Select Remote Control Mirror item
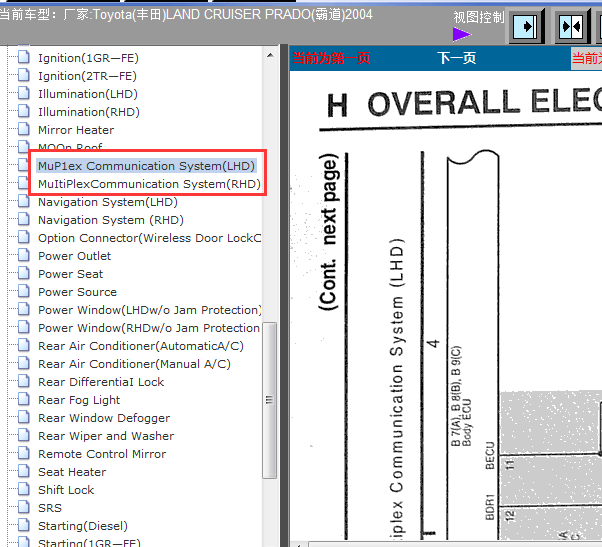602x547 pixels. click(102, 454)
